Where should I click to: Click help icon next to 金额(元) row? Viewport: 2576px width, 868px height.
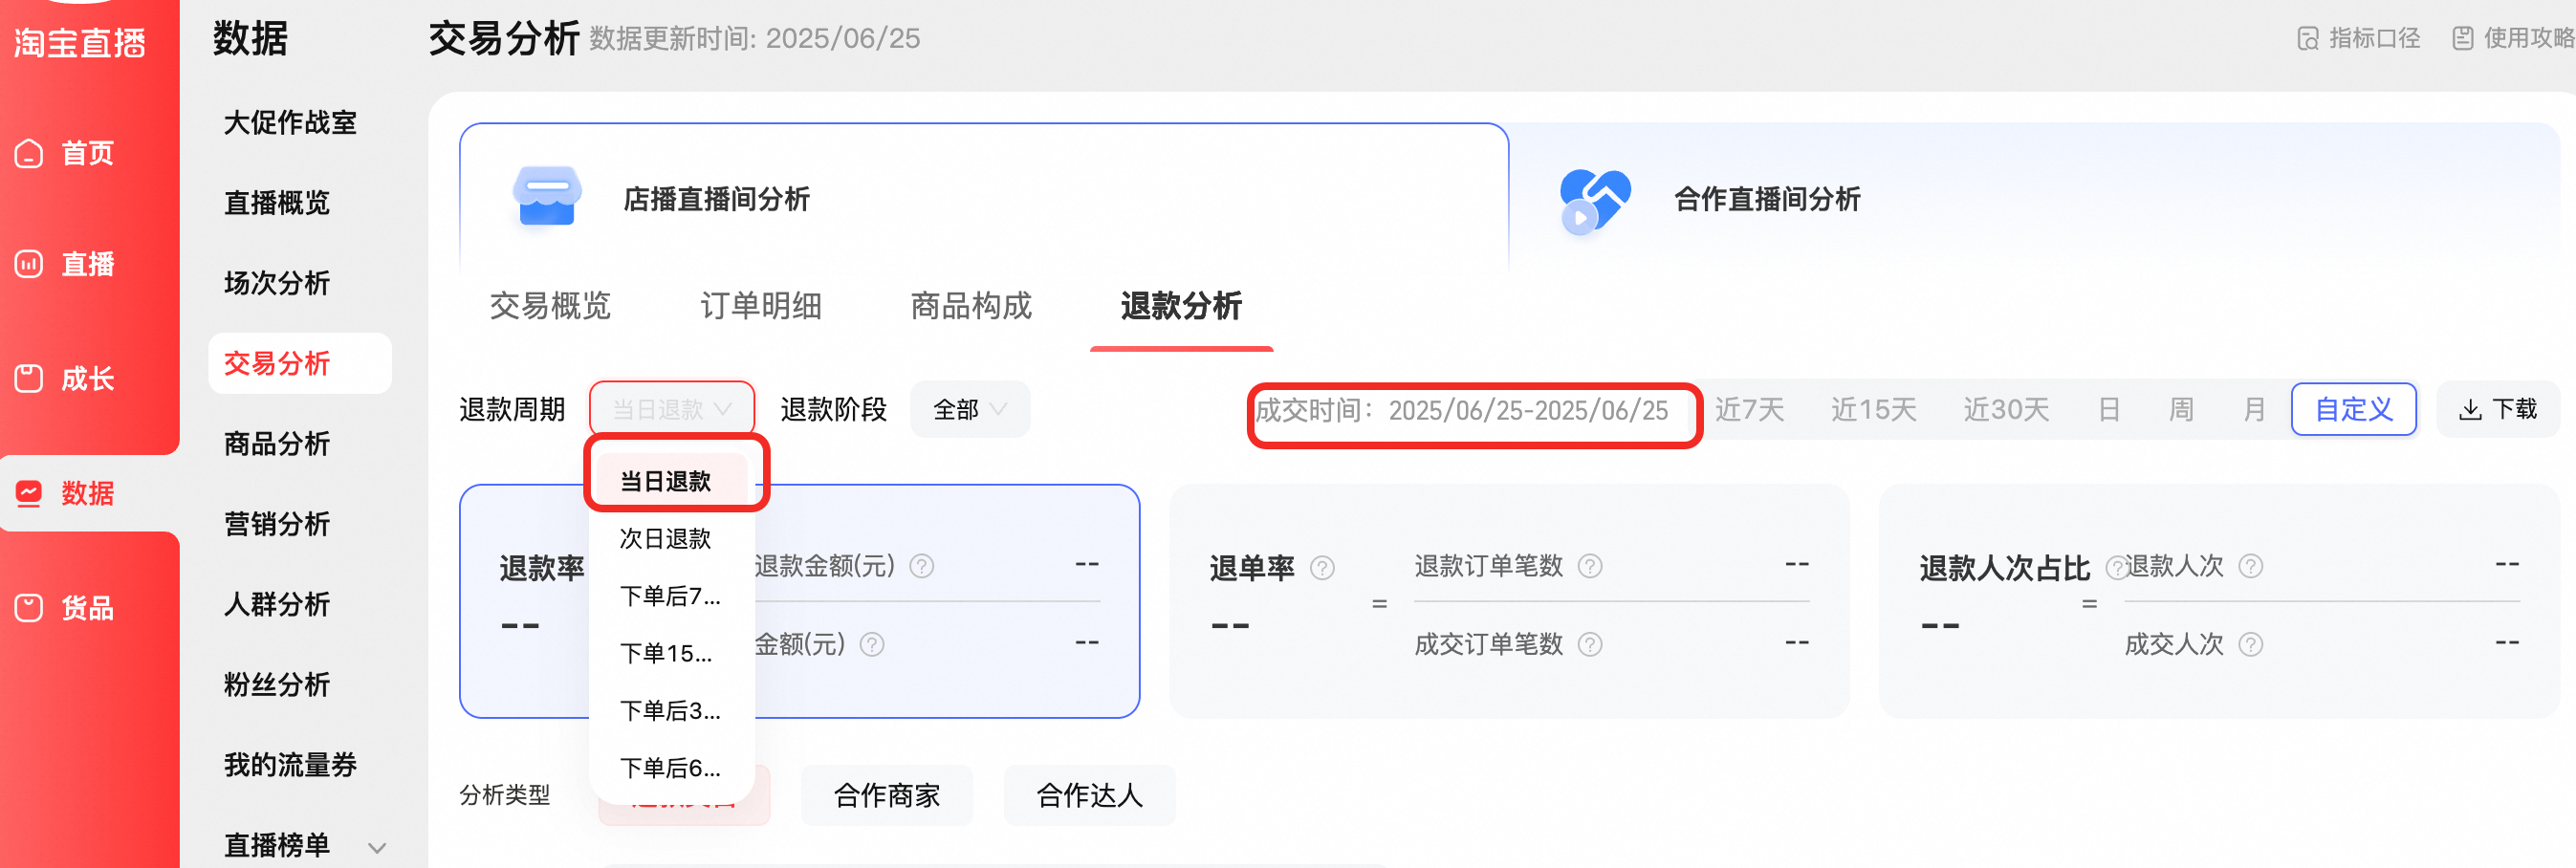pos(872,645)
